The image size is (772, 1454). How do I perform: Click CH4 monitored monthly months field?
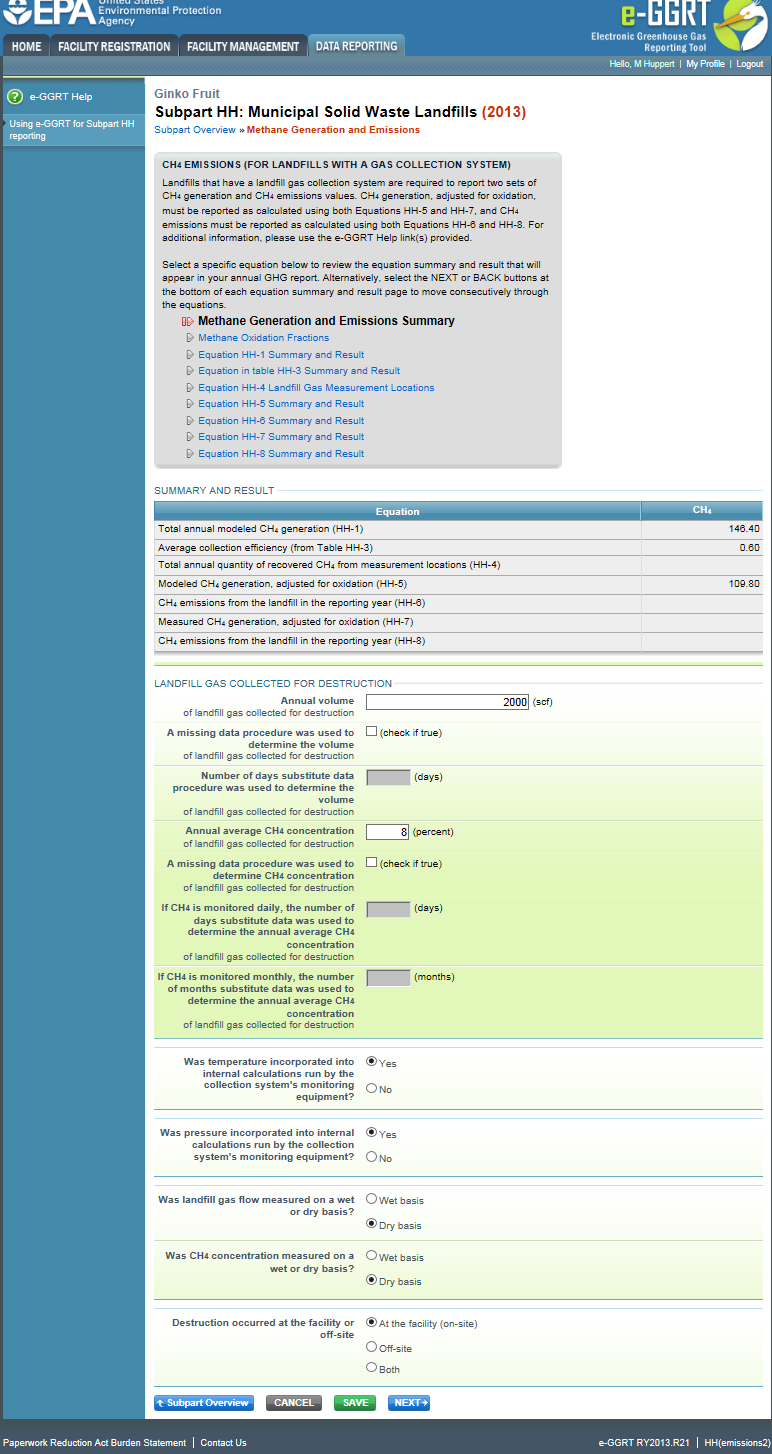[388, 978]
